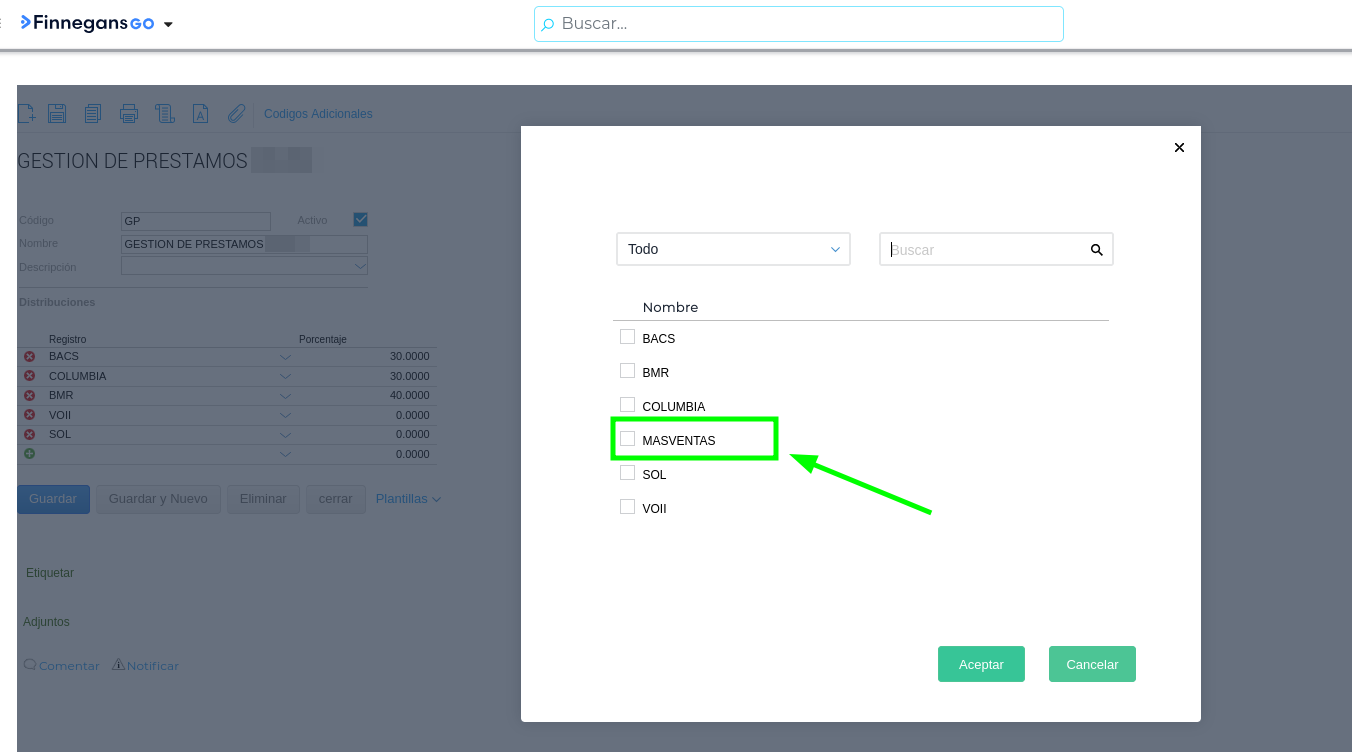Close the selection dialog with X

coord(1179,148)
